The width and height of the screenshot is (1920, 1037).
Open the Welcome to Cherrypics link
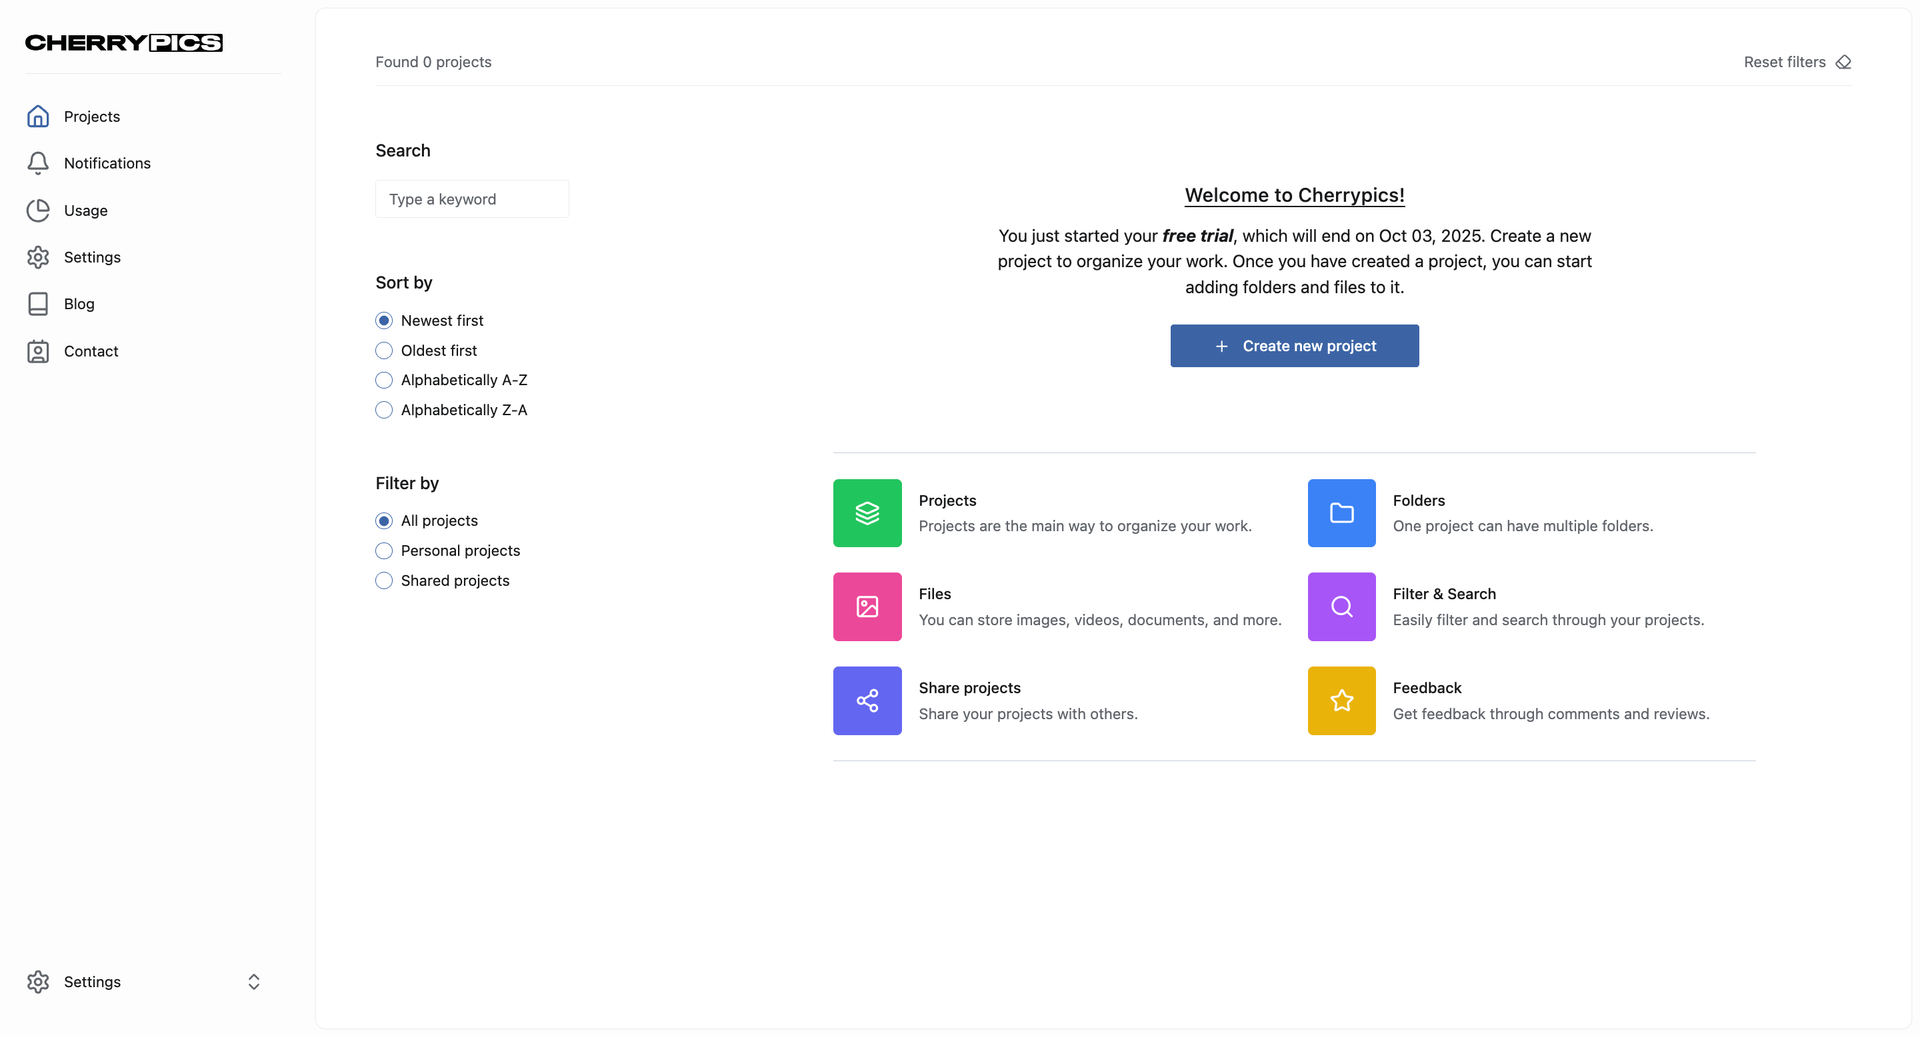[x=1294, y=195]
